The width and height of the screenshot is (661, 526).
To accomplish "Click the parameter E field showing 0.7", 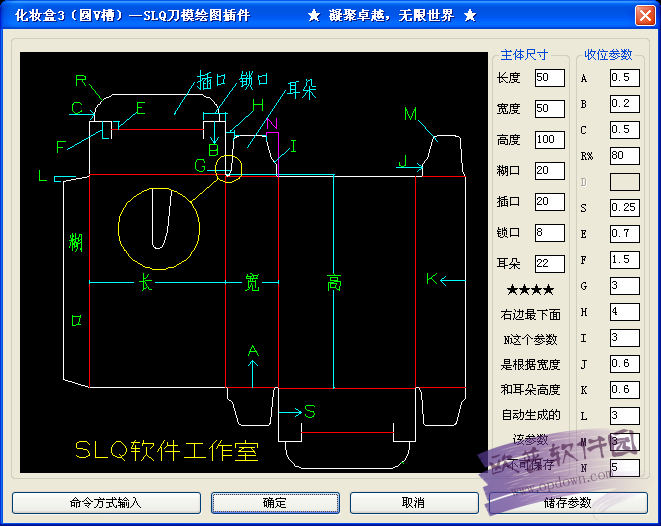I will 625,234.
